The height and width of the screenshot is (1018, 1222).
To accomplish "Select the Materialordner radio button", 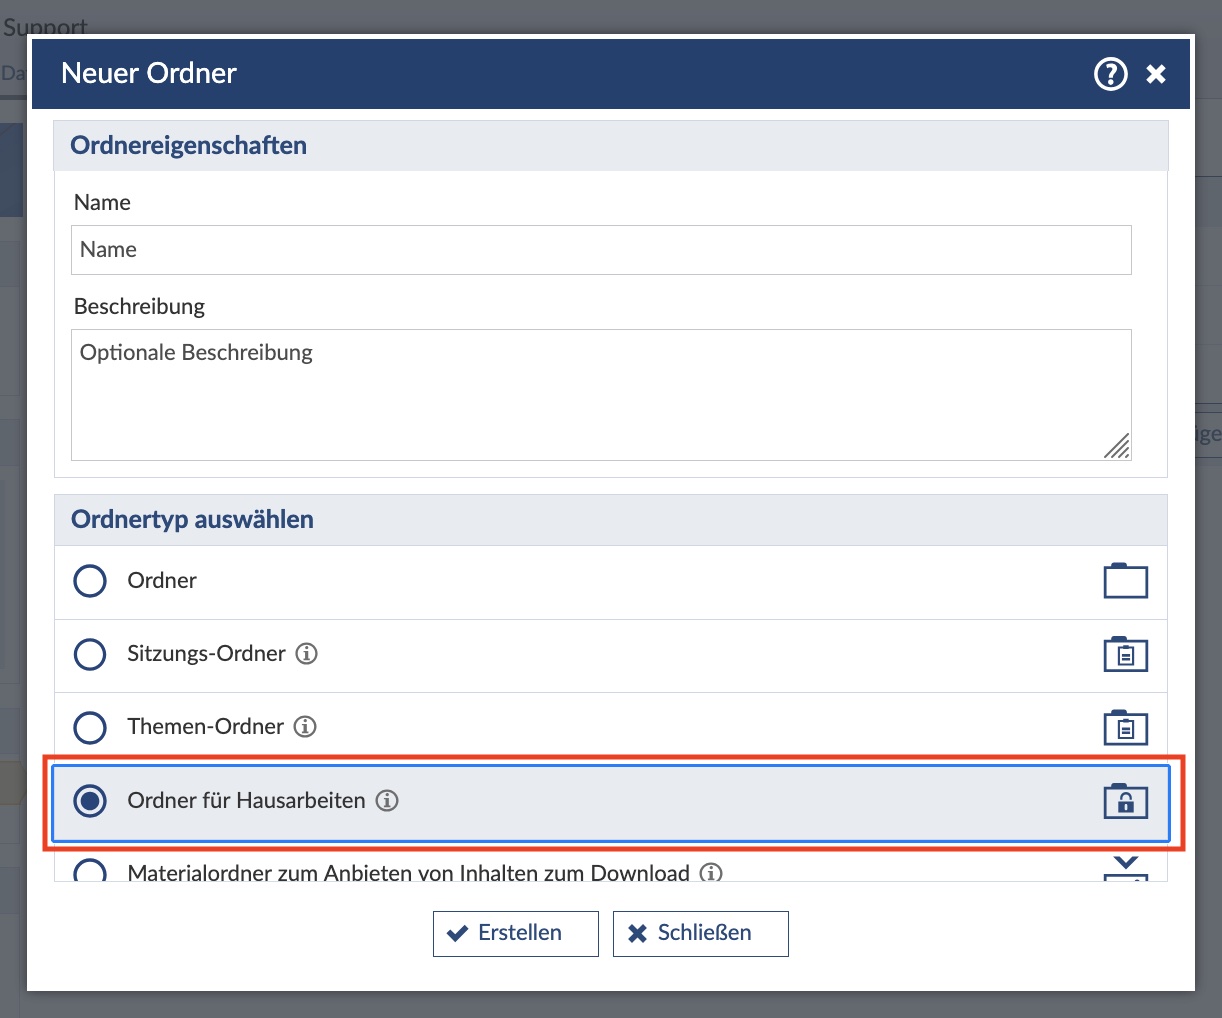I will point(90,871).
